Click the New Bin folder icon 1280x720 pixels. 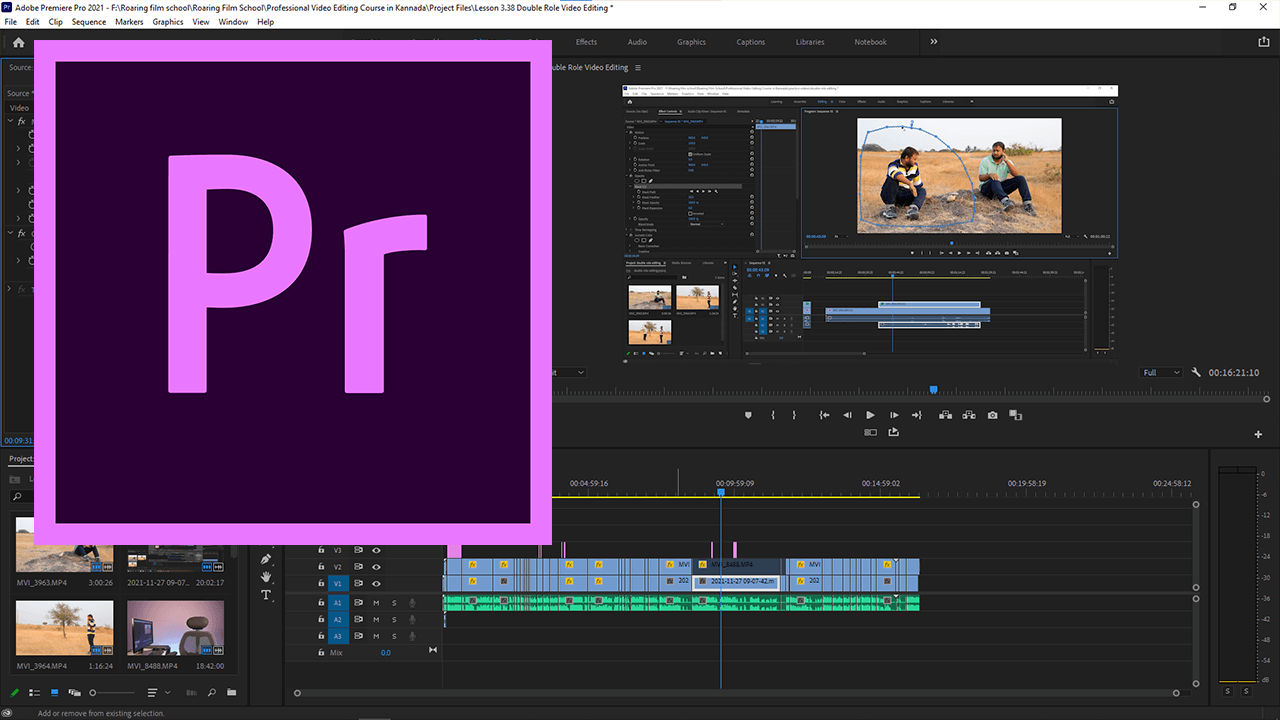pos(232,692)
